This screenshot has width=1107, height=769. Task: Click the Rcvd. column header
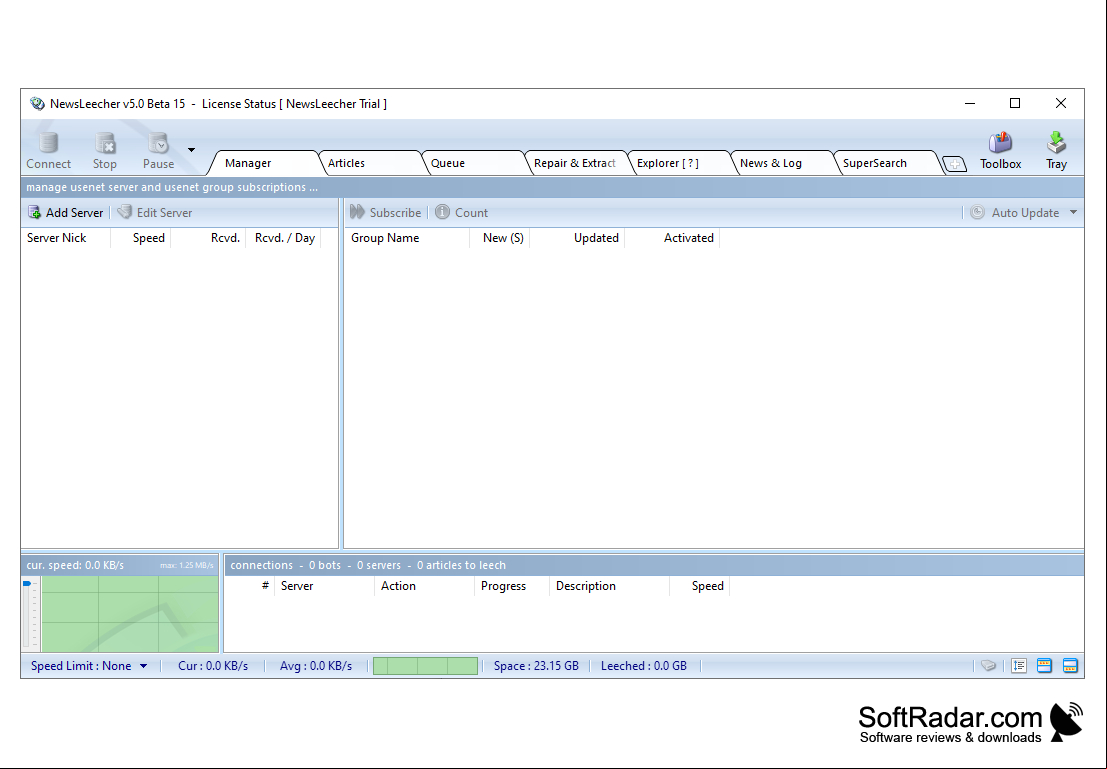pyautogui.click(x=208, y=238)
